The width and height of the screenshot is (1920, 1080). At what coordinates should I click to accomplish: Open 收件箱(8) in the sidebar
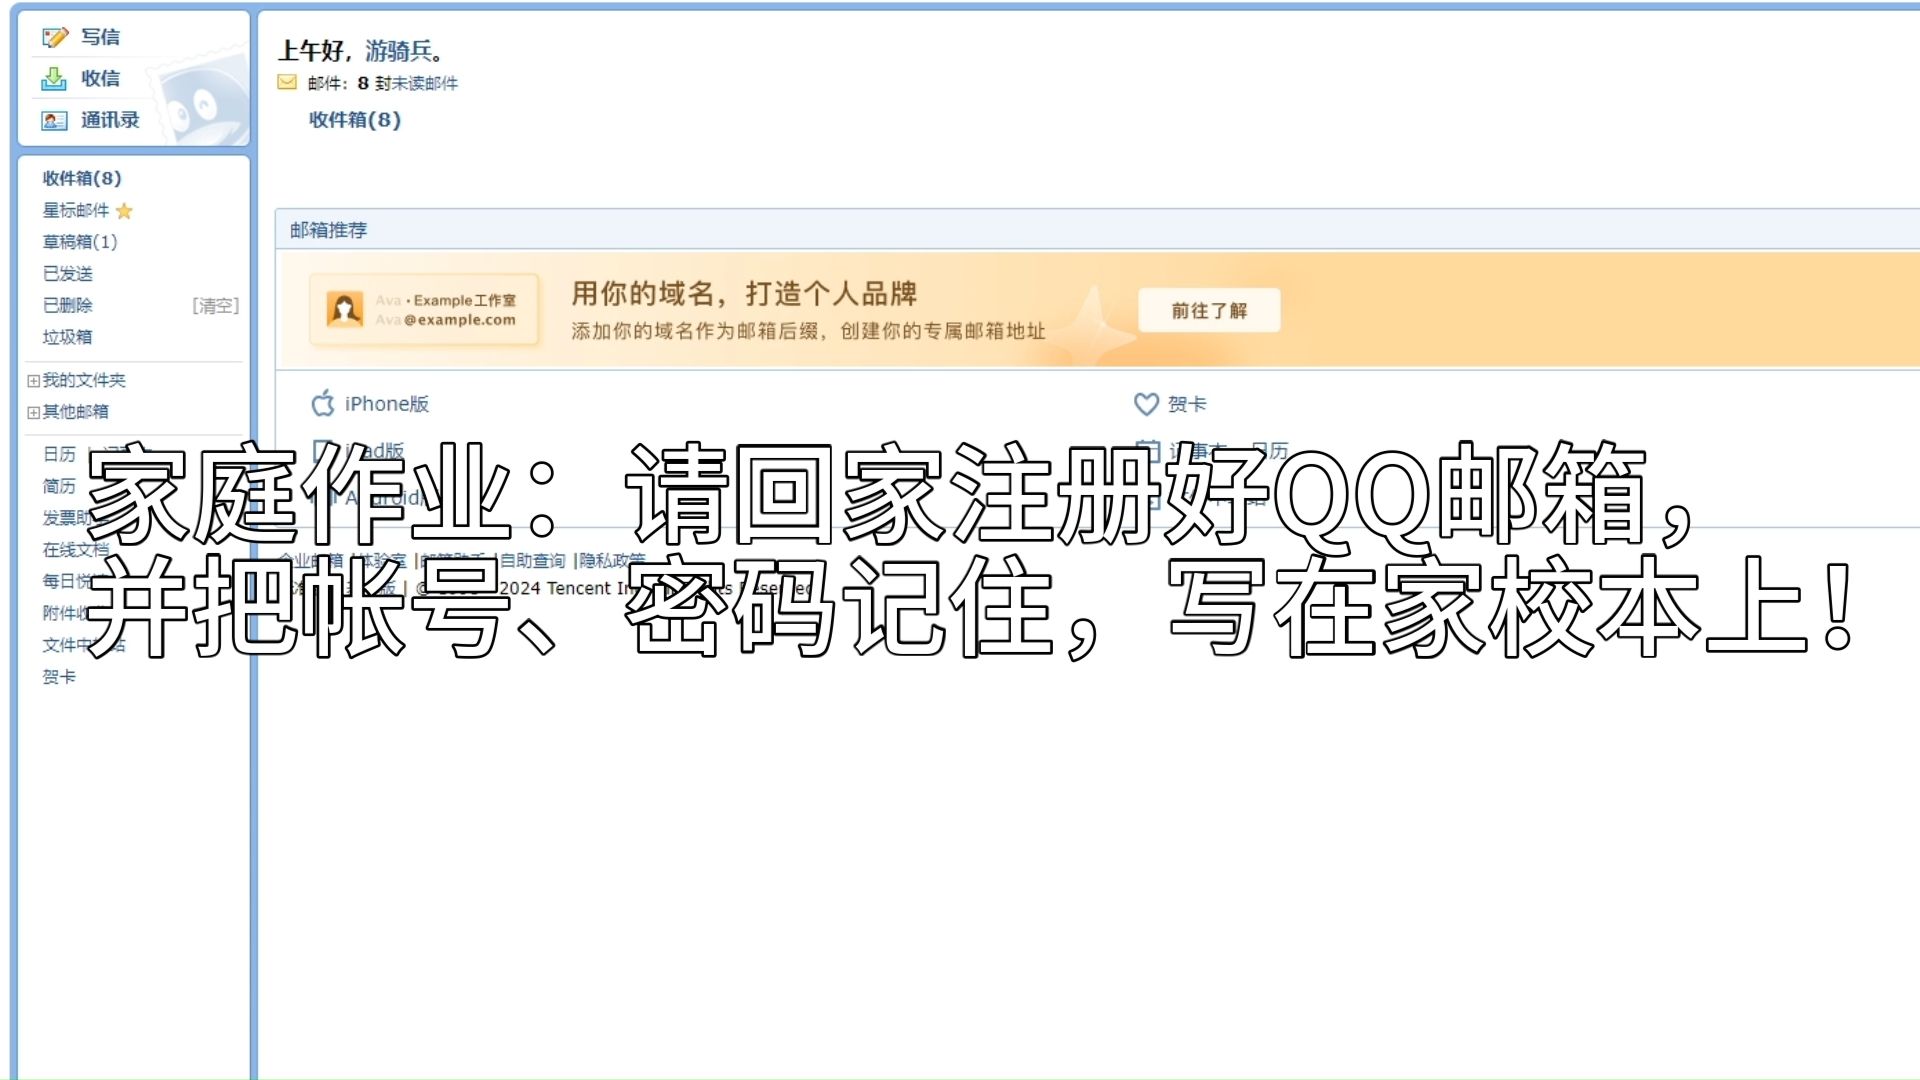pos(82,178)
